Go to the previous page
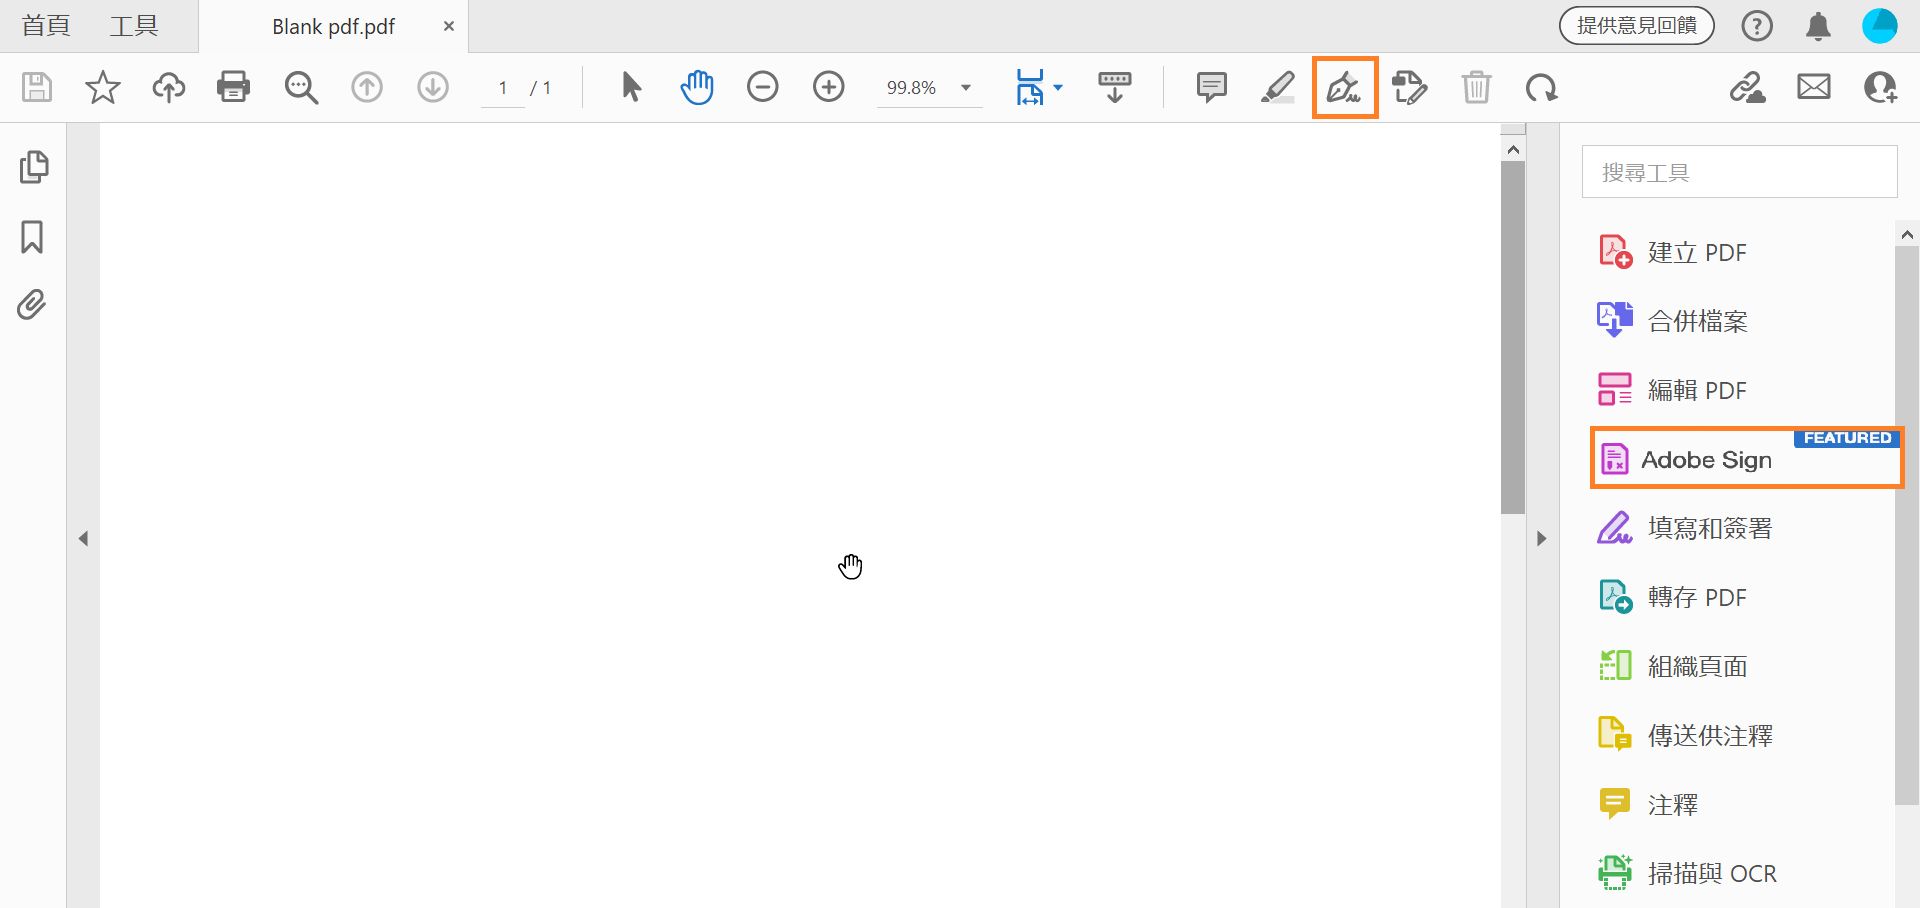Image resolution: width=1920 pixels, height=908 pixels. pyautogui.click(x=367, y=88)
